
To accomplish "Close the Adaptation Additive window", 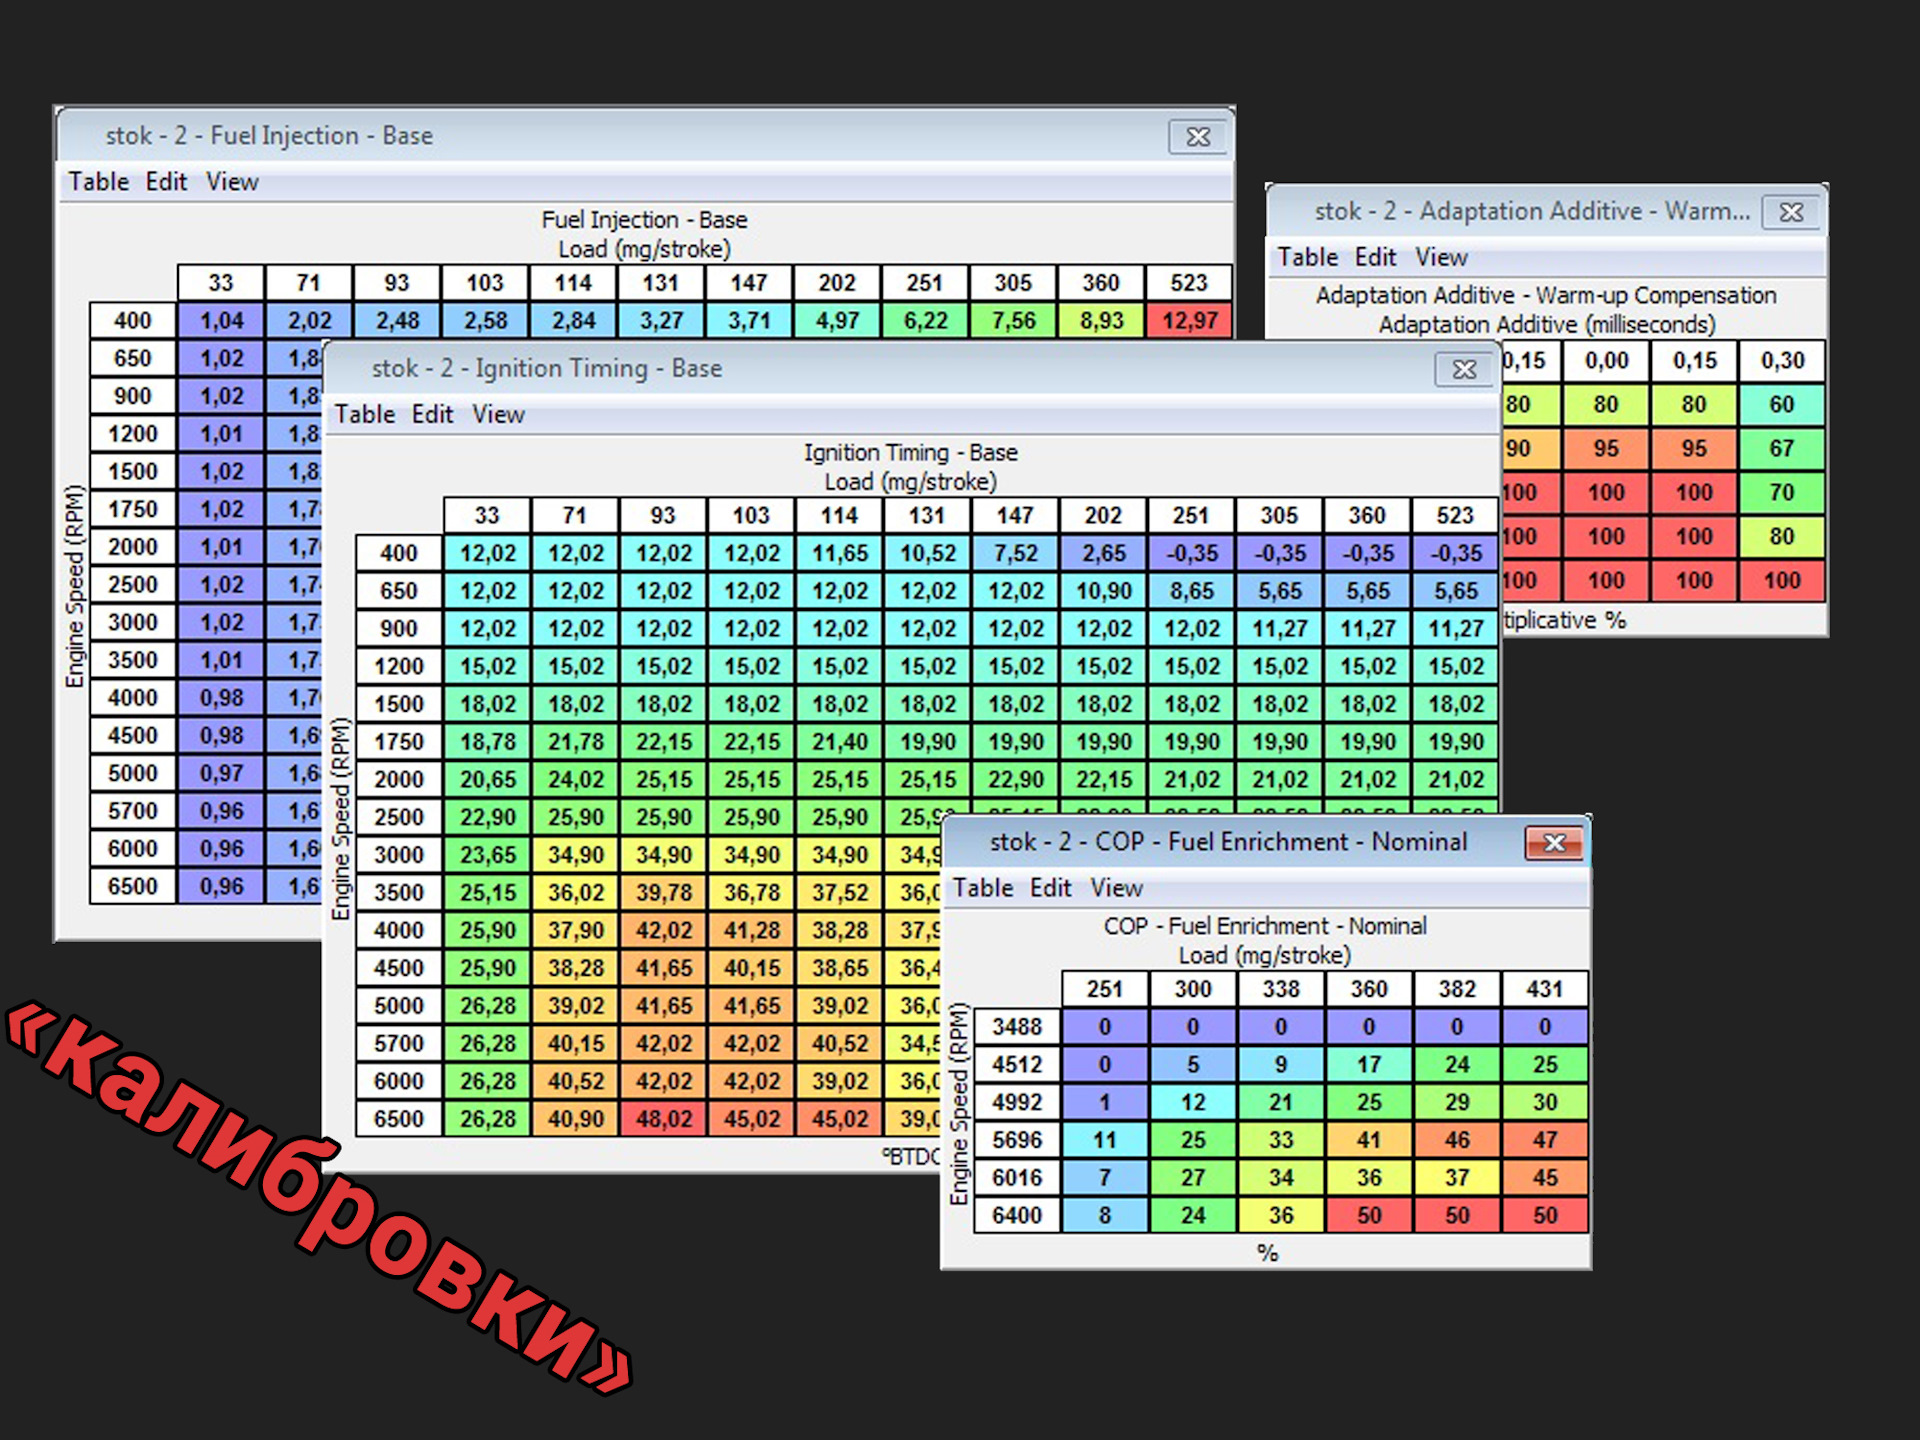I will pyautogui.click(x=1791, y=212).
